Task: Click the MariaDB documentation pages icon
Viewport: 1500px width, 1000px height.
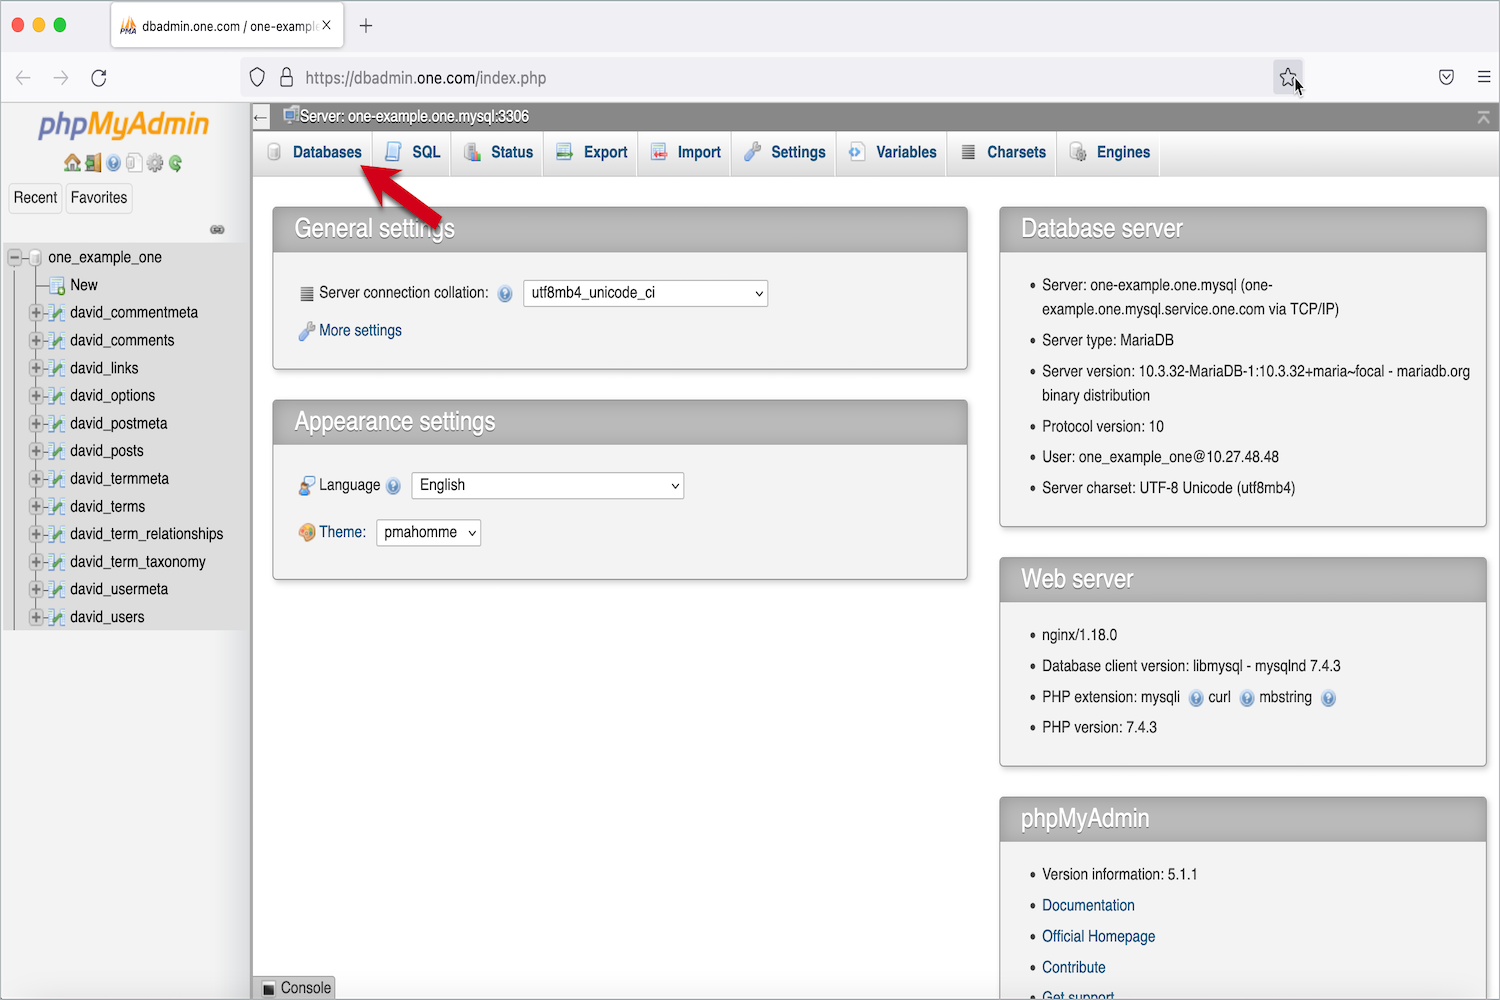Action: [x=134, y=163]
